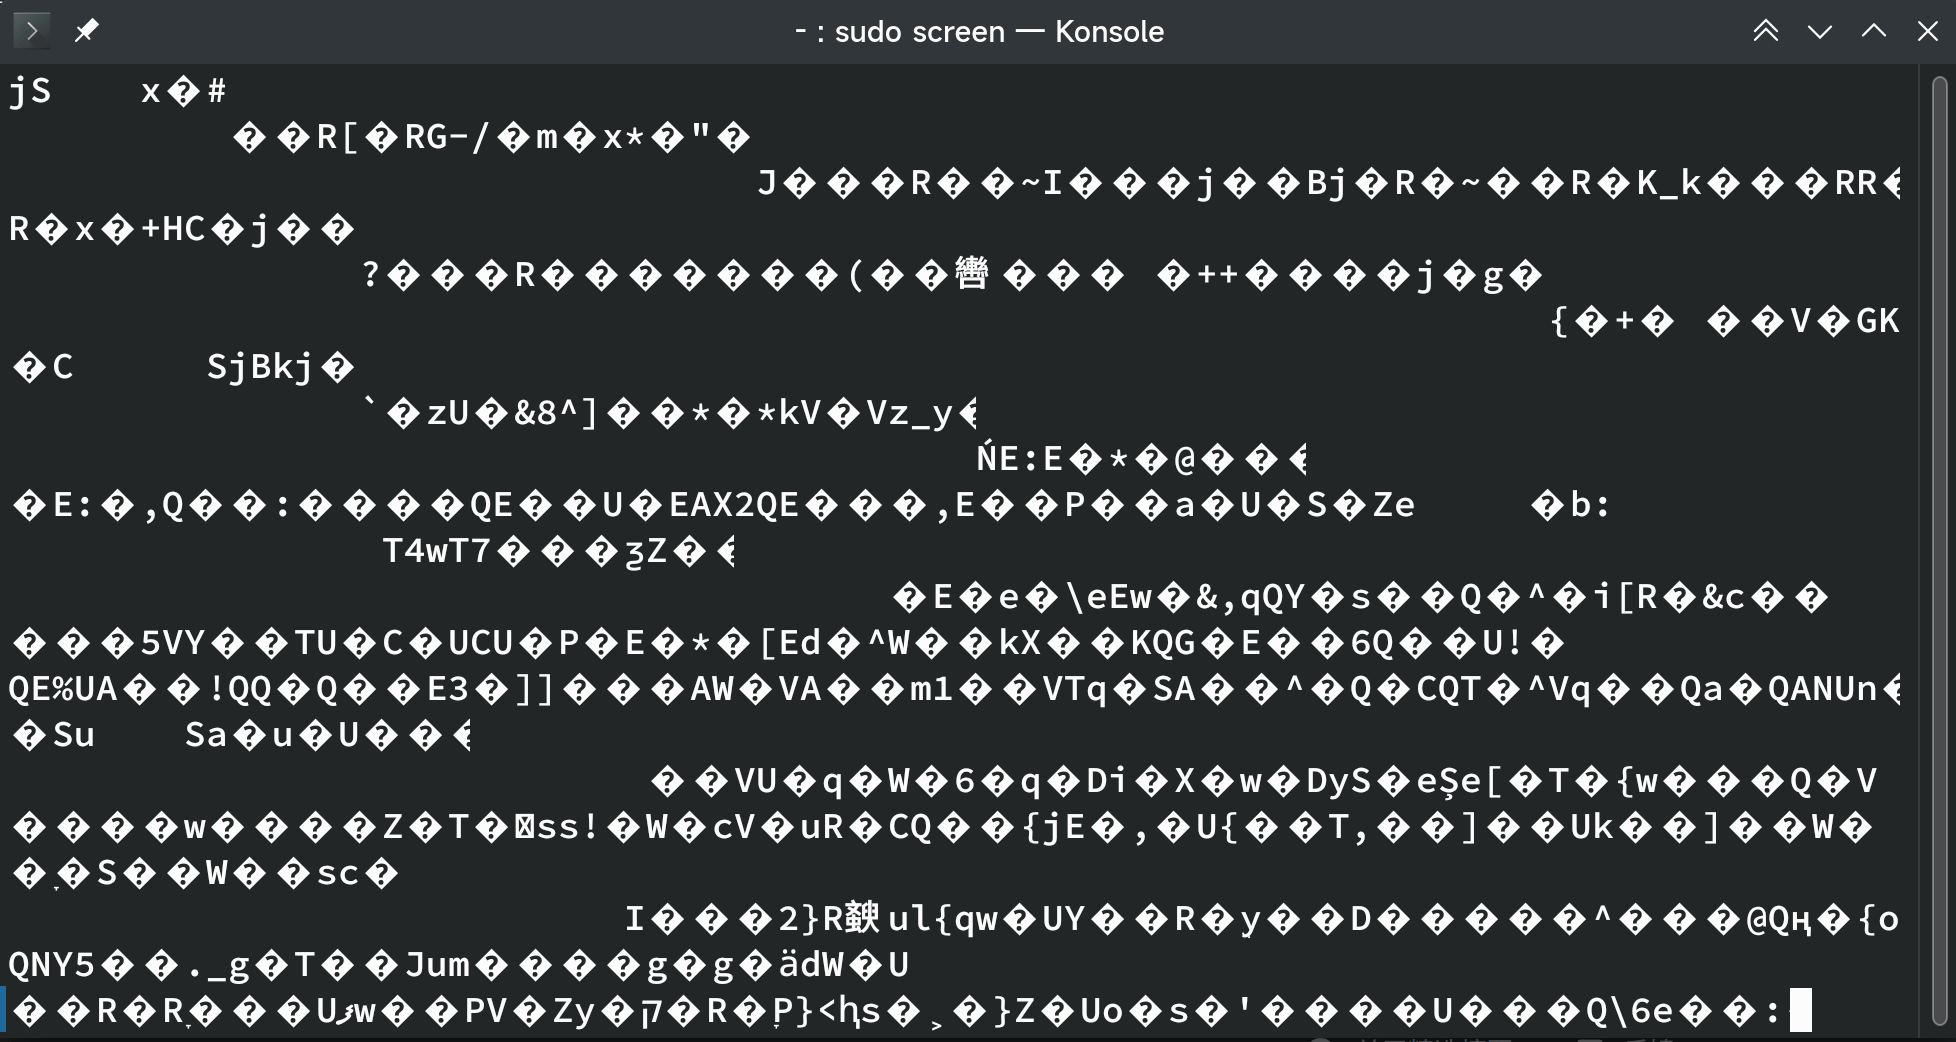Click the 'QANUn' text in the terminal

tap(1822, 689)
